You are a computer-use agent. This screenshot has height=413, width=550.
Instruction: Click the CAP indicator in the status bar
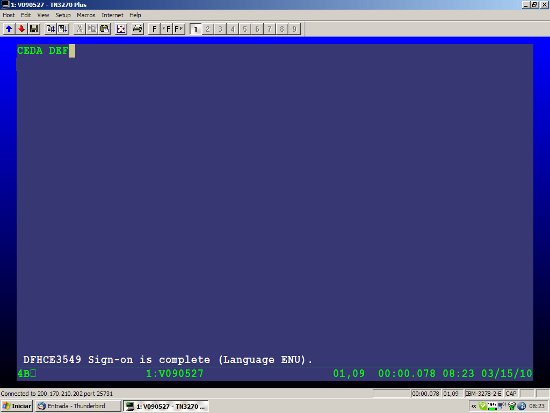511,394
